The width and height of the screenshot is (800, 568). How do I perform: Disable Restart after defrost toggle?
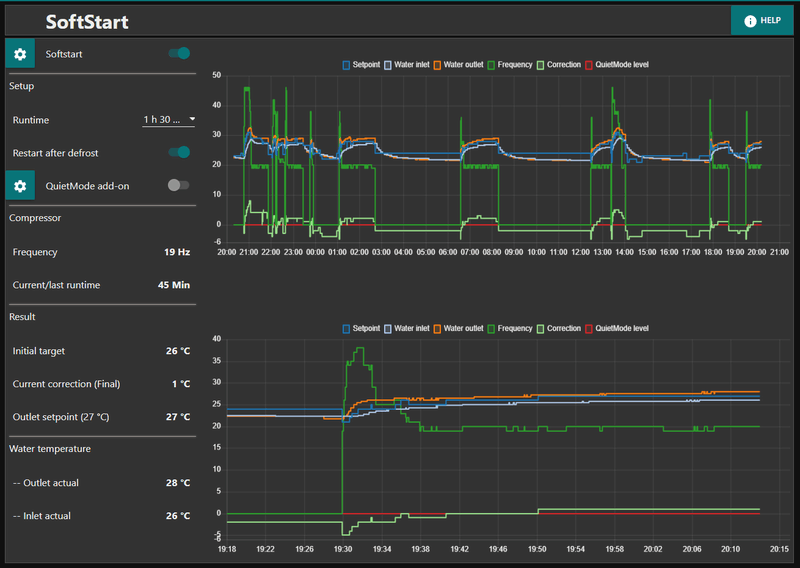pyautogui.click(x=179, y=152)
